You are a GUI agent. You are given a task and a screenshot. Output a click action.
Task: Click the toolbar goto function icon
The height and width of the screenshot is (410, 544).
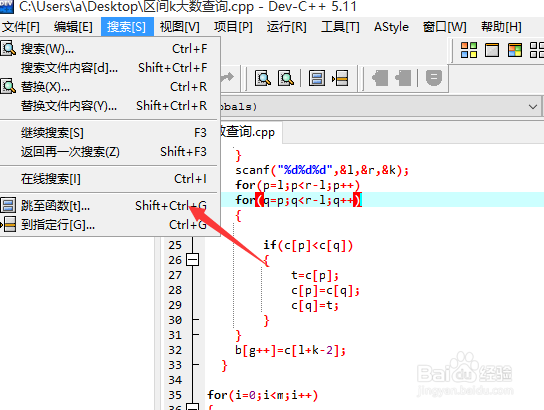tap(317, 78)
